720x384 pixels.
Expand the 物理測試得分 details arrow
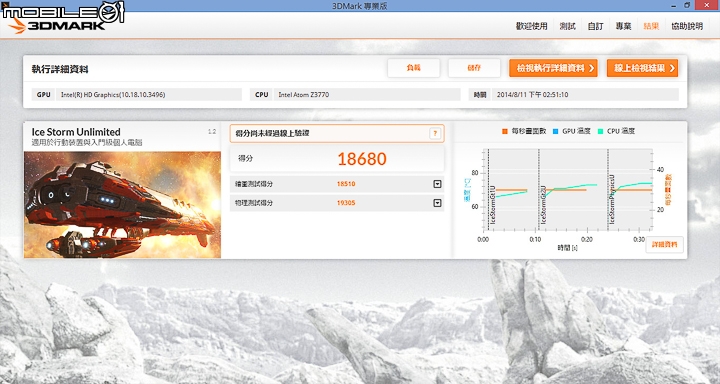click(x=437, y=203)
